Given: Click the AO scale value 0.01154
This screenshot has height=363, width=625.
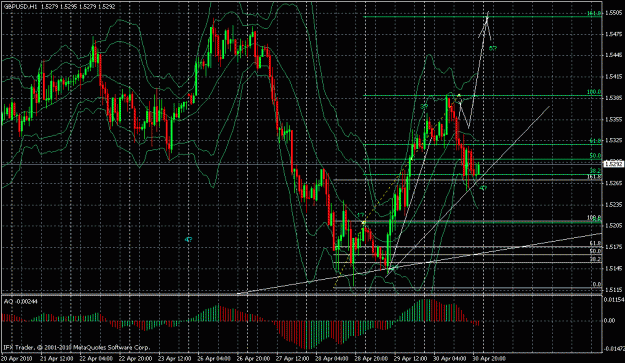Looking at the screenshot, I should pyautogui.click(x=614, y=299).
